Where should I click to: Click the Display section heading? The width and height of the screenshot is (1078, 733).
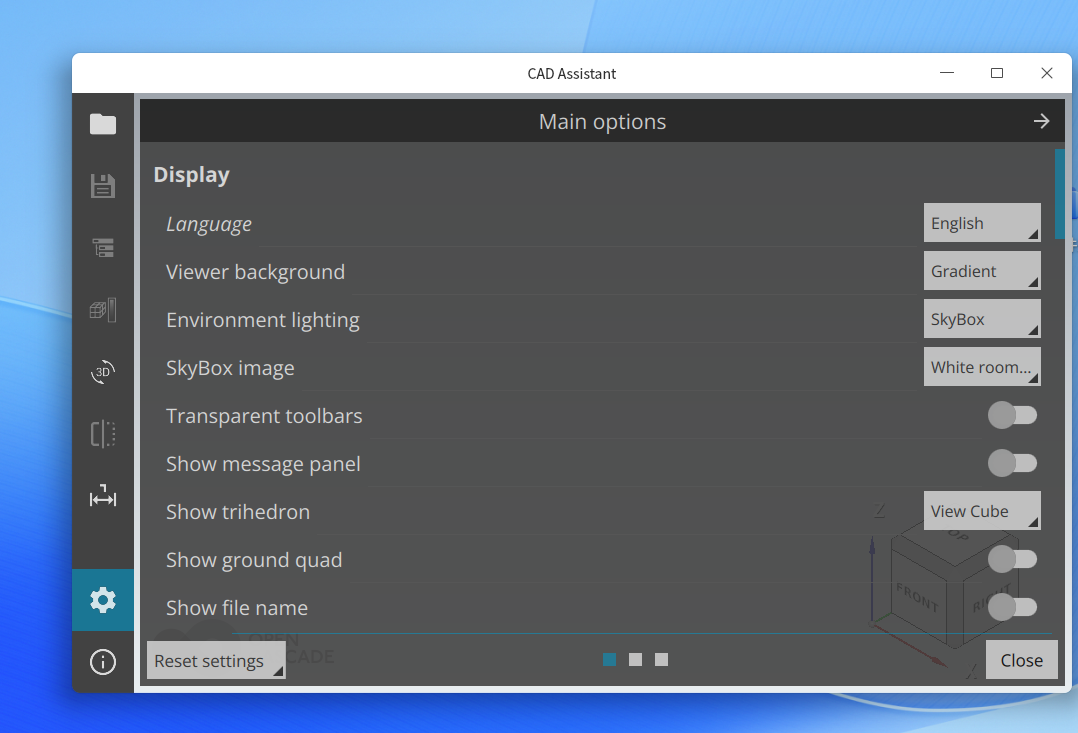tap(191, 175)
